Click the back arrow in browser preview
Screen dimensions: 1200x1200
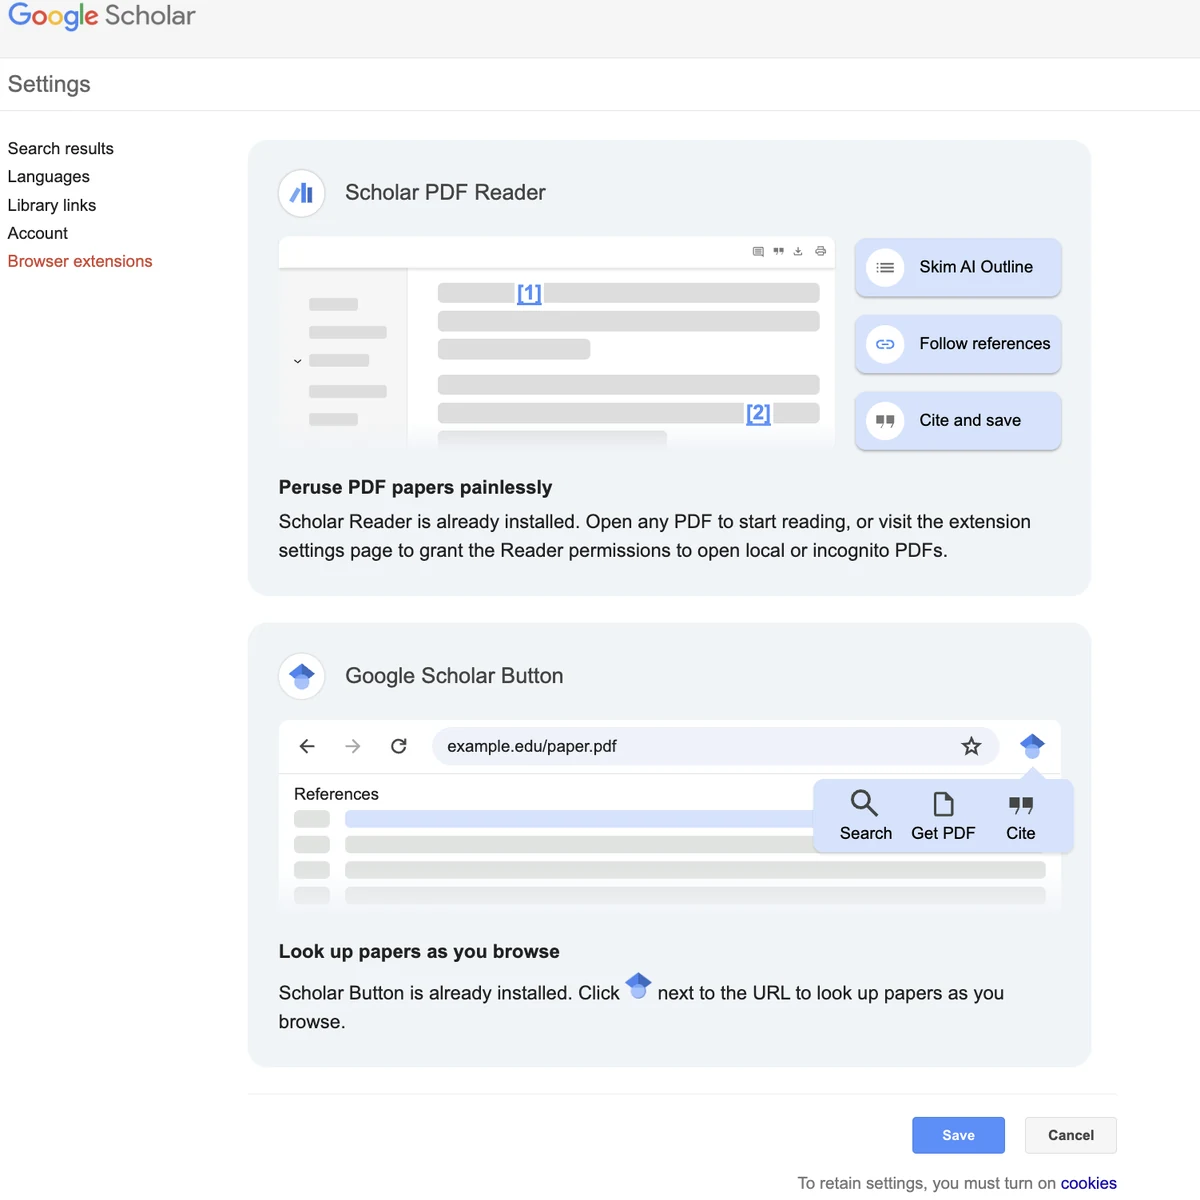[307, 746]
